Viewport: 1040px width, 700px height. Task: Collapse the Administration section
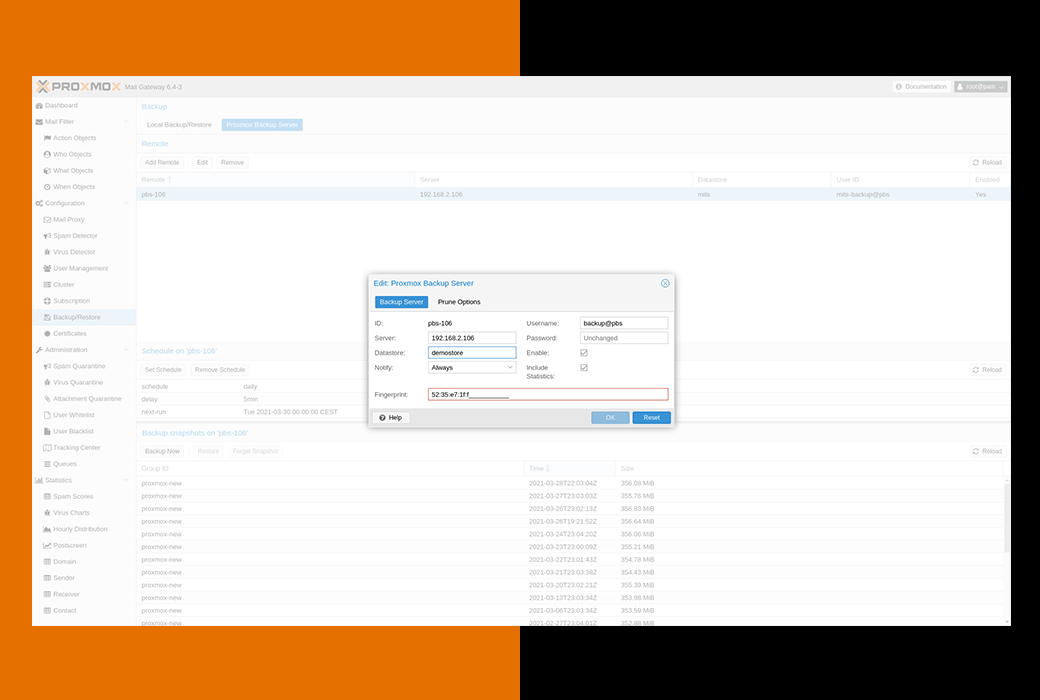126,350
